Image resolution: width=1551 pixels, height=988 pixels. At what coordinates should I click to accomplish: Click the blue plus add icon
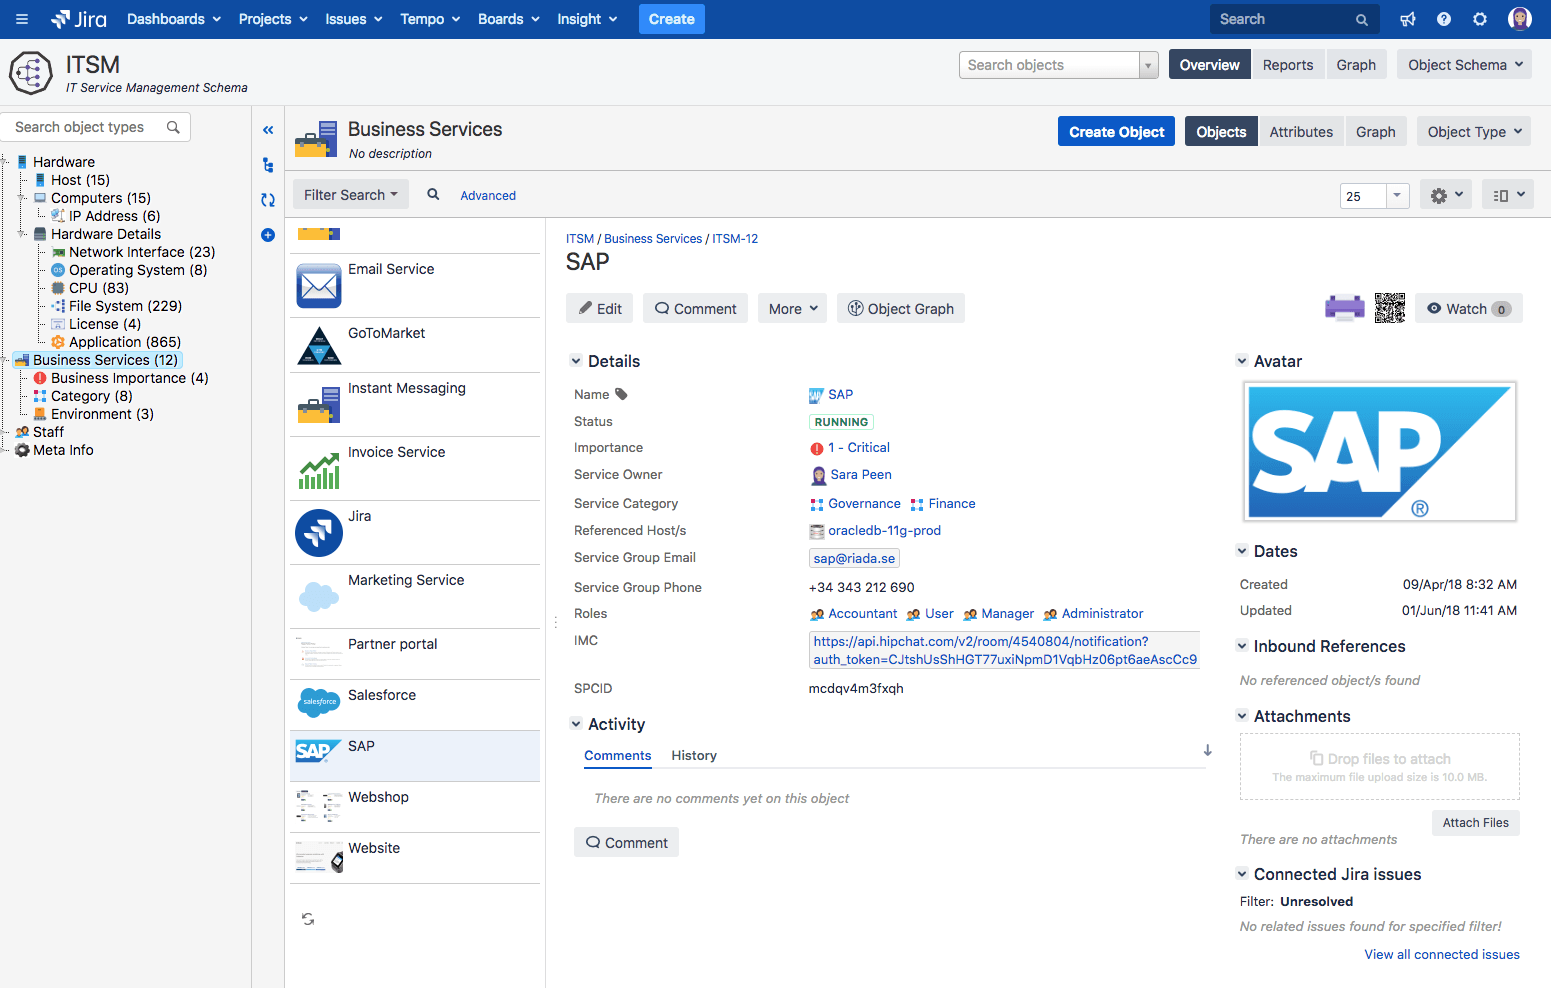coord(268,235)
